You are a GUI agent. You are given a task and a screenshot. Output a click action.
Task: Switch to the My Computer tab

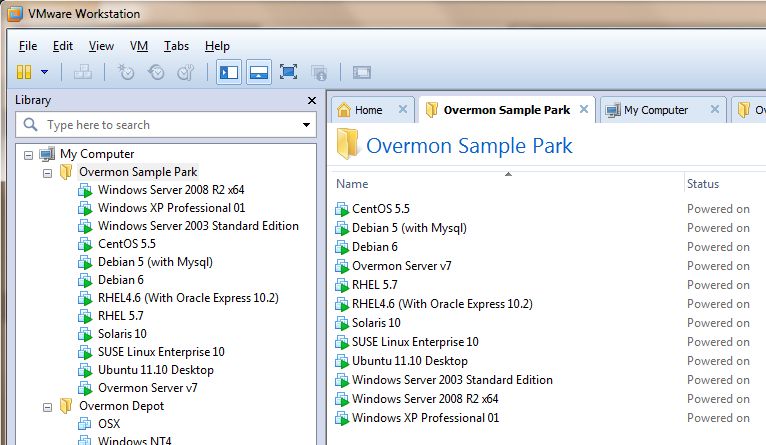coord(656,110)
